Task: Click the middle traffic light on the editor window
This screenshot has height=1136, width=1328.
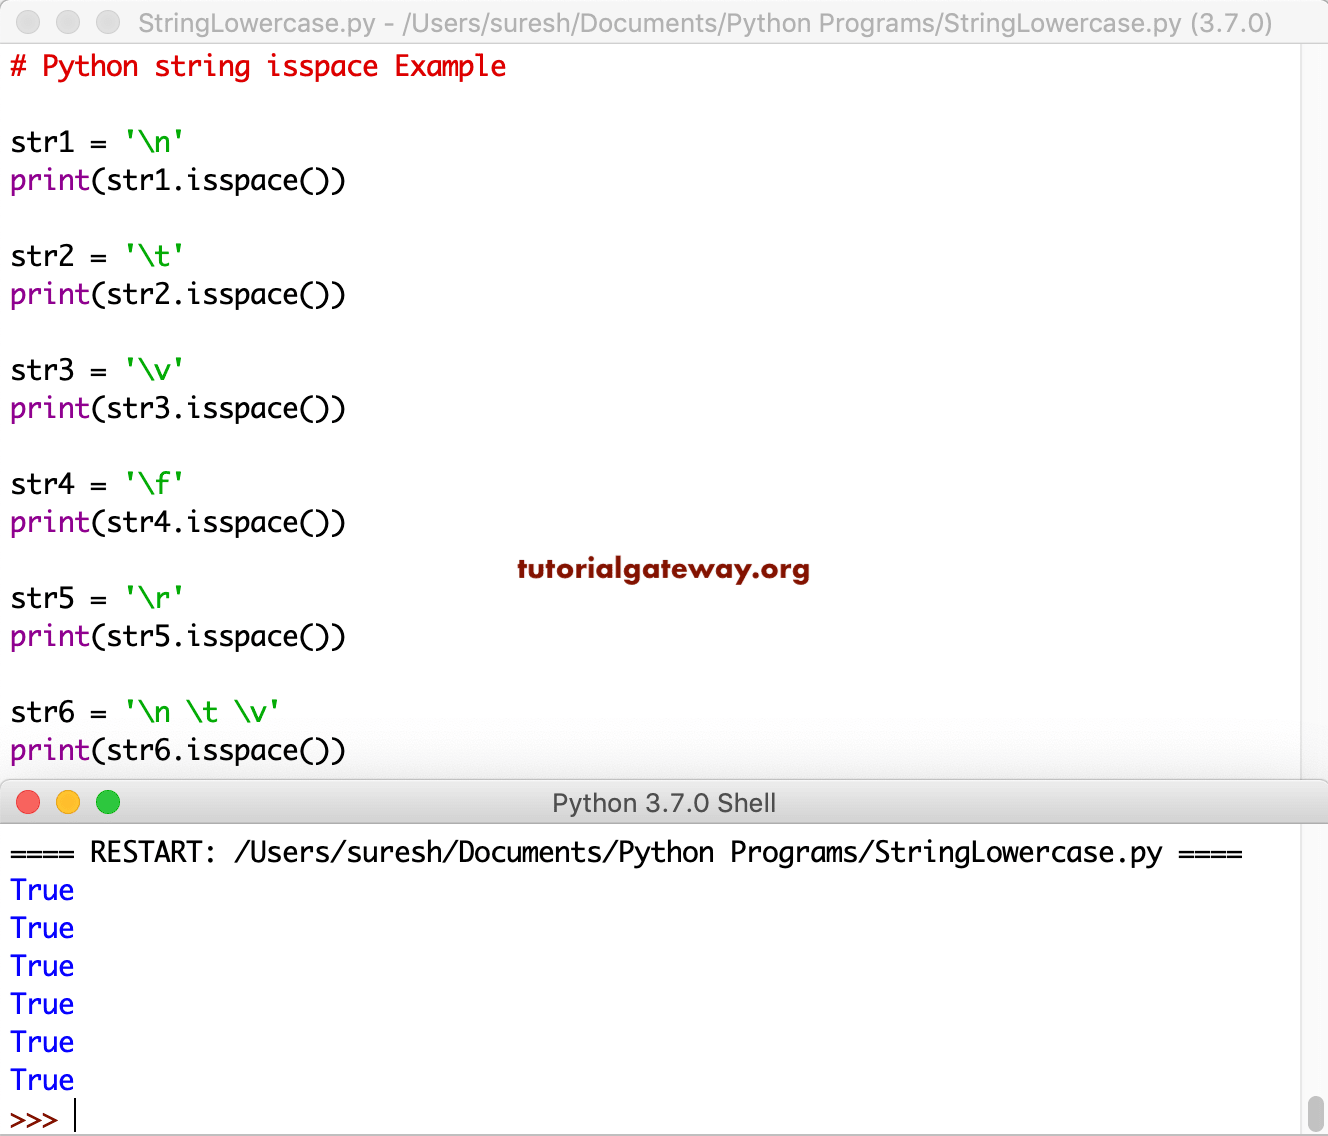Action: coord(67,22)
